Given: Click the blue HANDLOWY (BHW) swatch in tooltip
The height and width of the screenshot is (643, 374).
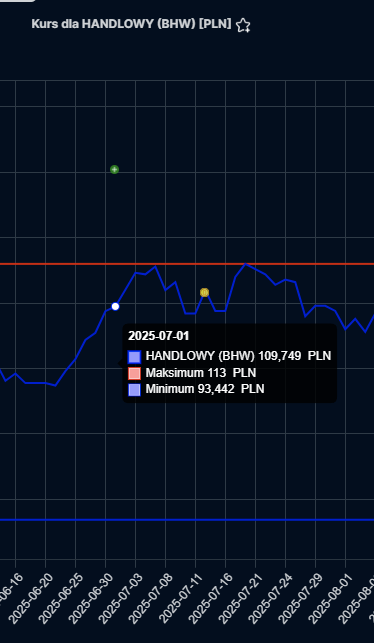Looking at the screenshot, I should point(135,357).
